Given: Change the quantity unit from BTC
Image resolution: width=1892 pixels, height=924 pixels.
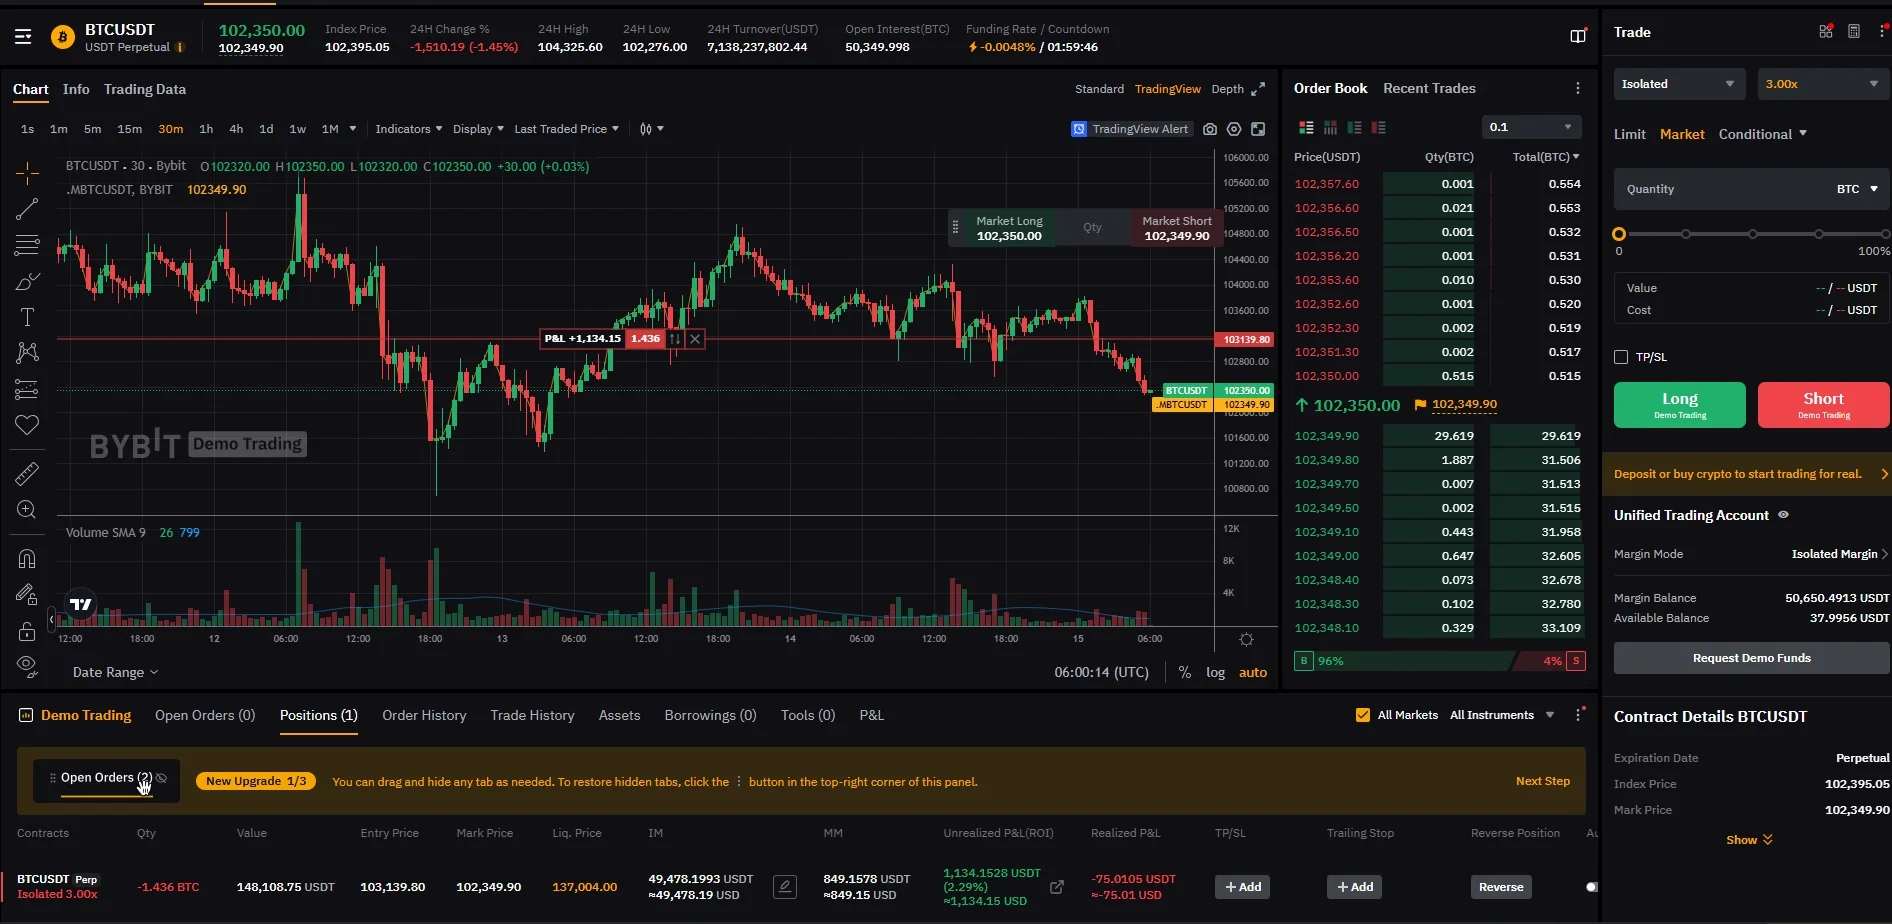Looking at the screenshot, I should click(1857, 189).
